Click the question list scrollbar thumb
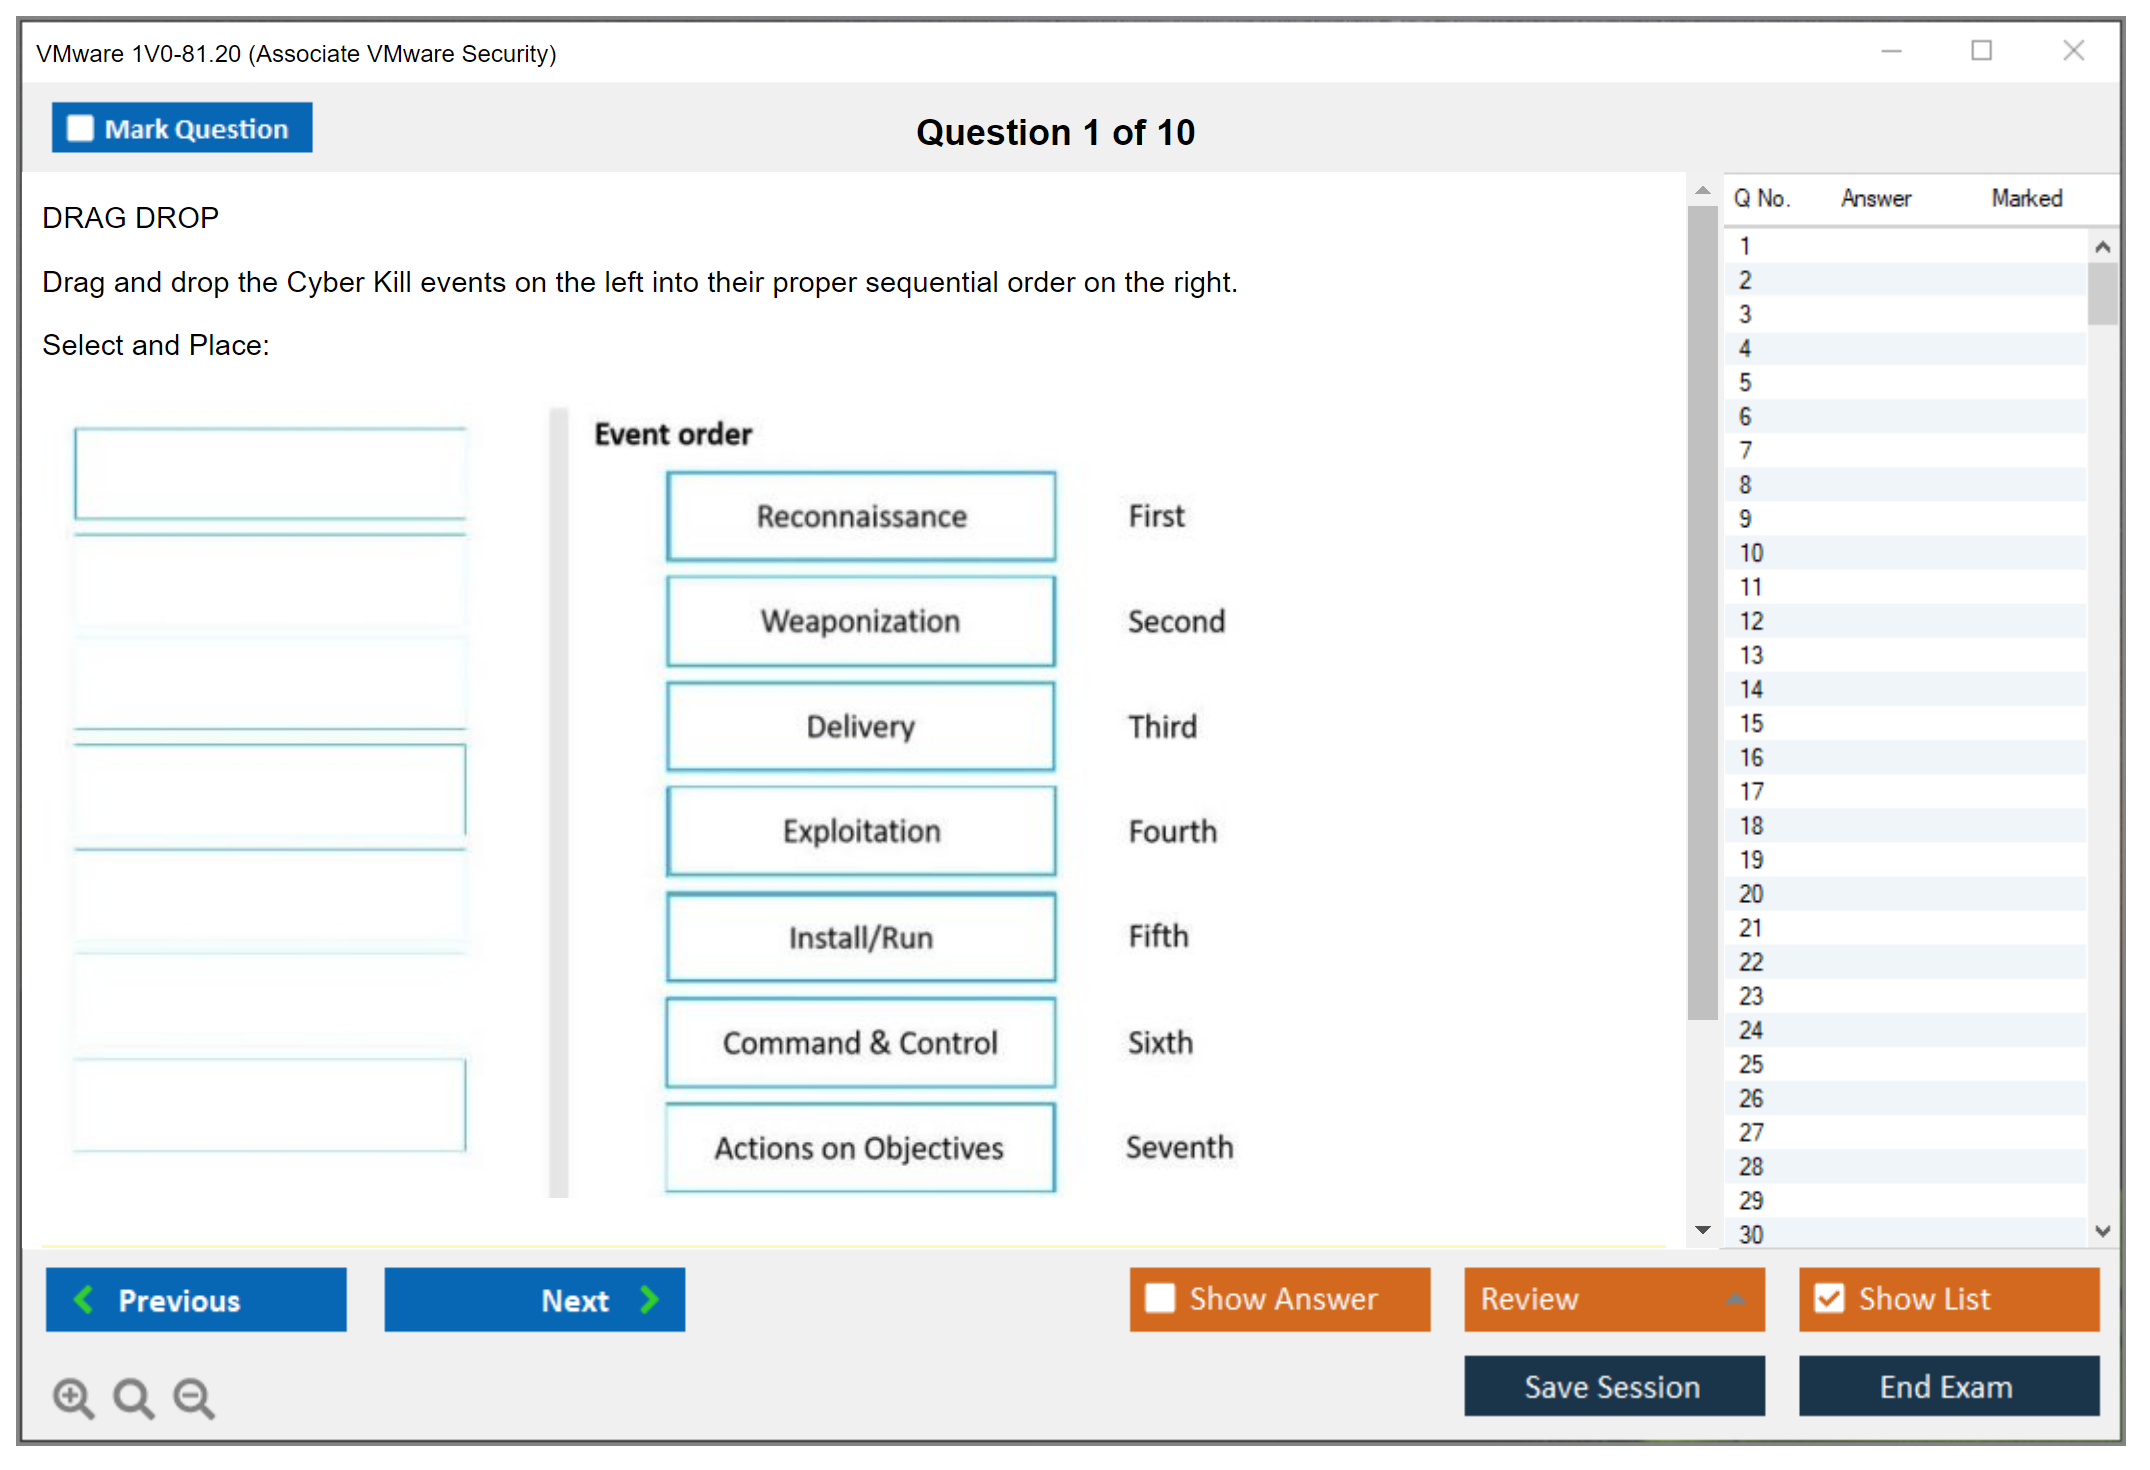This screenshot has width=2150, height=1470. point(2102,293)
